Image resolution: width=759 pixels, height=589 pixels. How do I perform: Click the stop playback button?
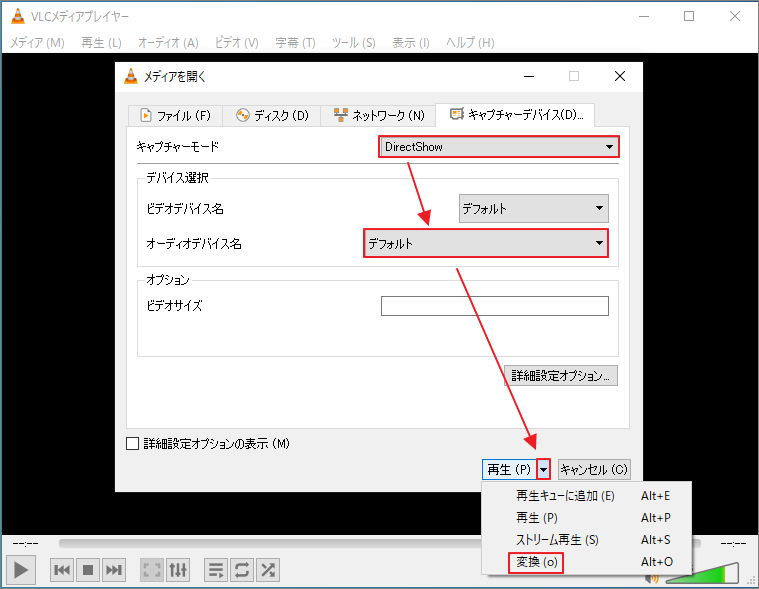(x=88, y=570)
